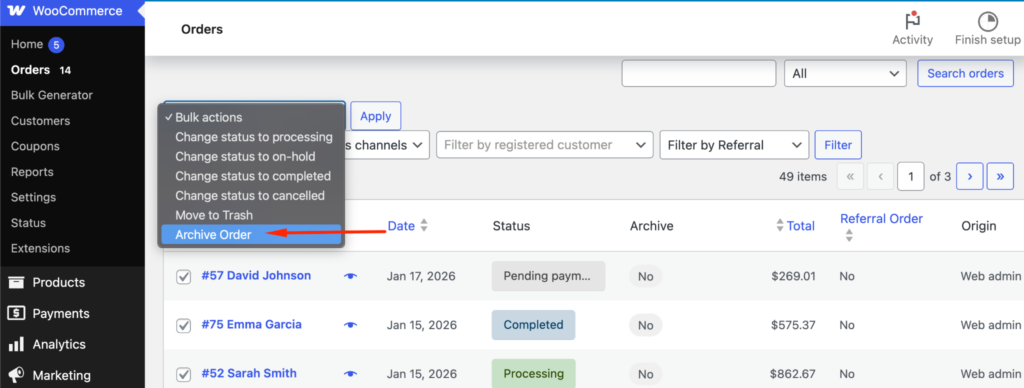The width and height of the screenshot is (1024, 388).
Task: Select Change status to processing
Action: (x=251, y=137)
